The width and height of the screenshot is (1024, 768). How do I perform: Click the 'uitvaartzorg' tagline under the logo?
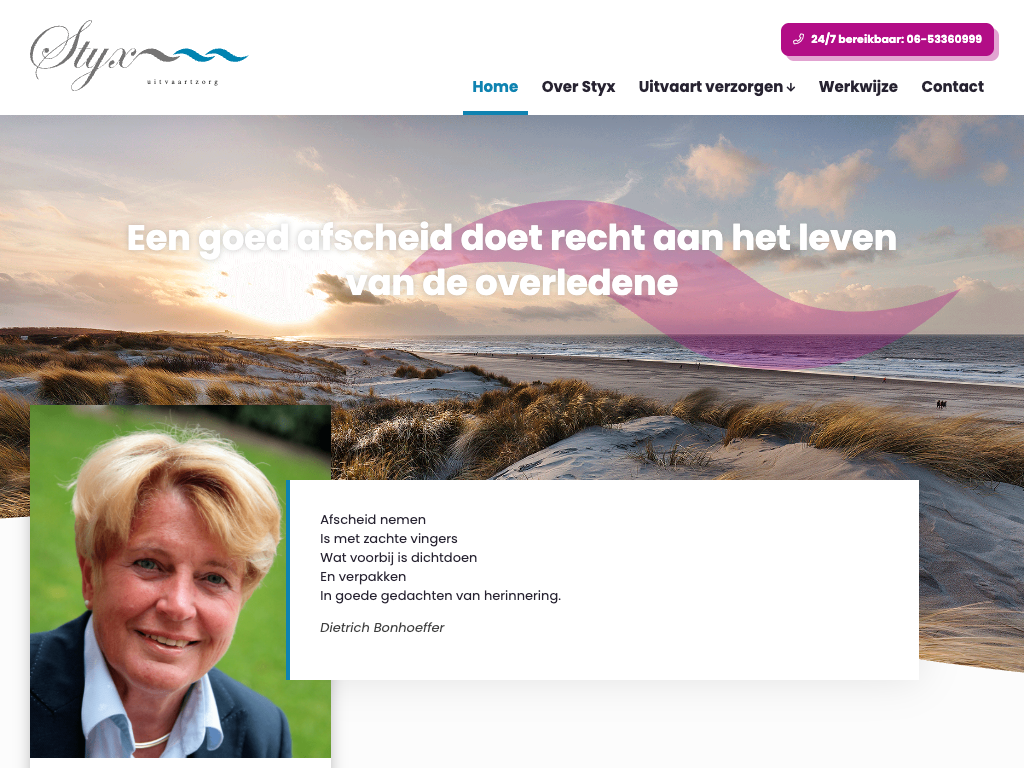click(x=183, y=82)
